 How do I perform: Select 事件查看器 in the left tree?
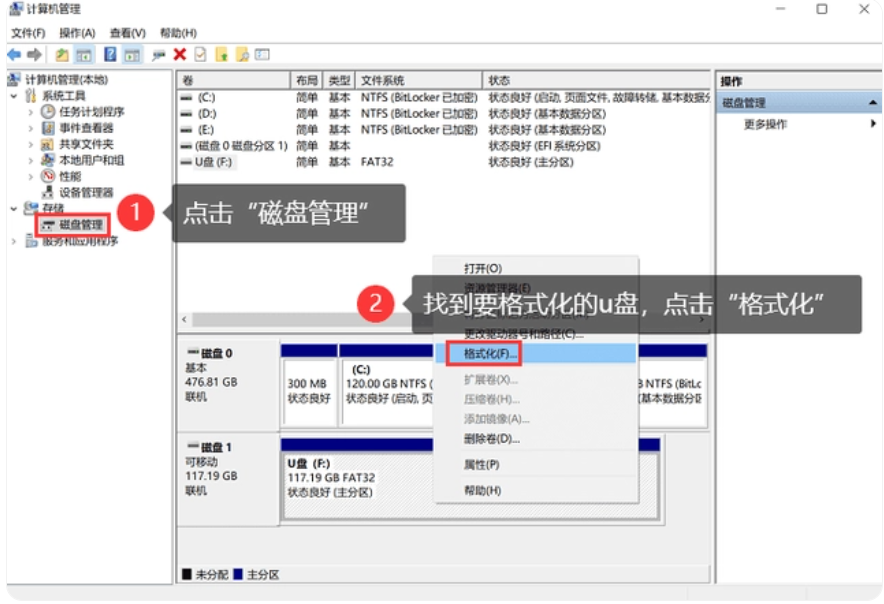click(x=86, y=128)
